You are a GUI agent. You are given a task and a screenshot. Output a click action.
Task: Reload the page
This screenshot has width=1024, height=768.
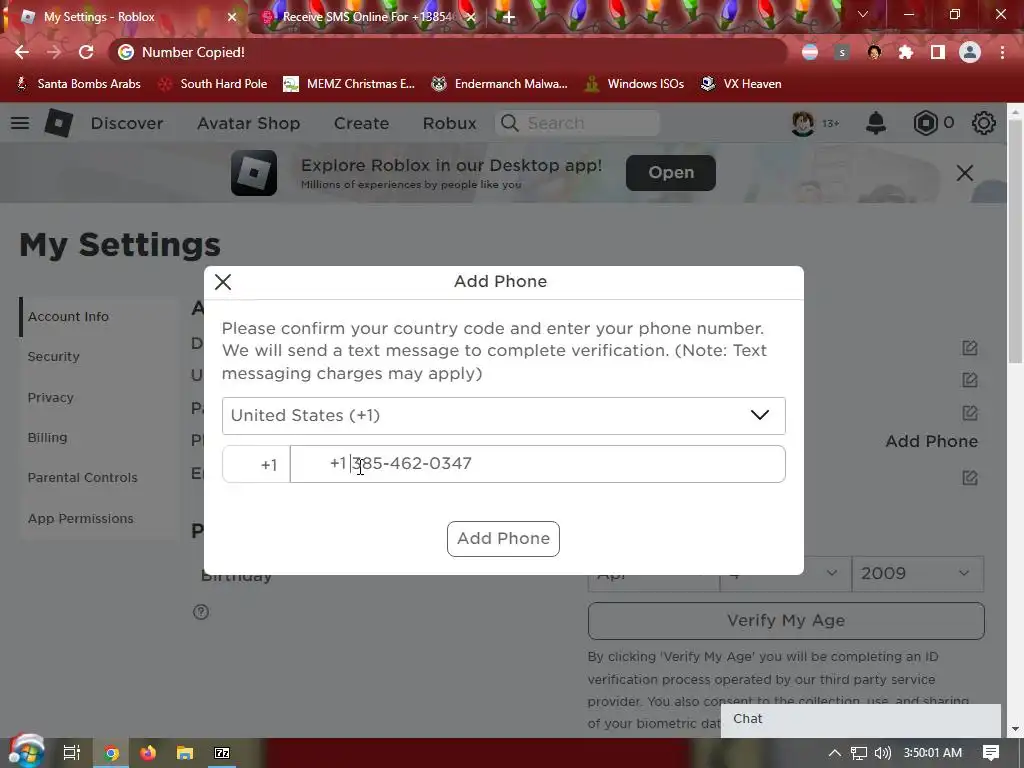tap(86, 52)
